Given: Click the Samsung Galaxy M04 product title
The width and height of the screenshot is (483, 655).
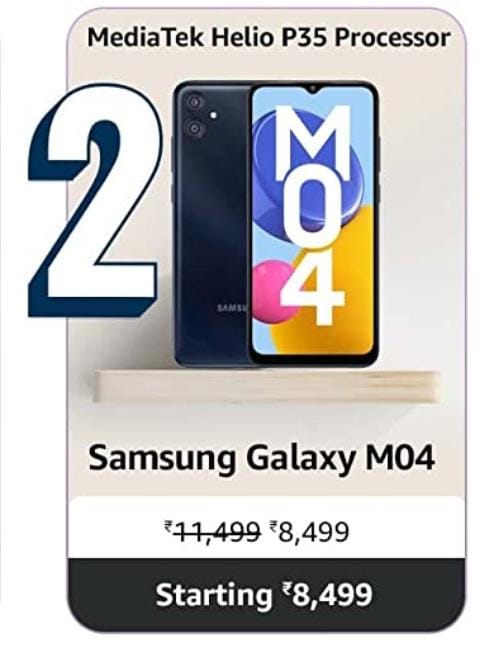Looking at the screenshot, I should point(261,459).
